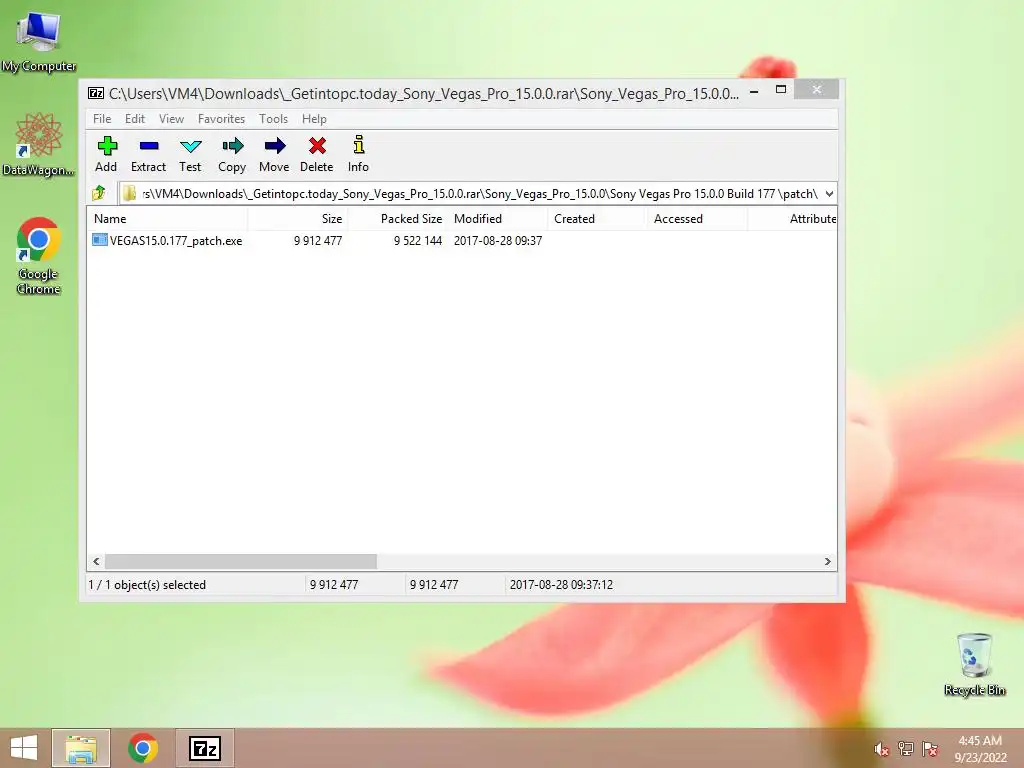
Task: Click the scrollbar left arrow
Action: [96, 562]
